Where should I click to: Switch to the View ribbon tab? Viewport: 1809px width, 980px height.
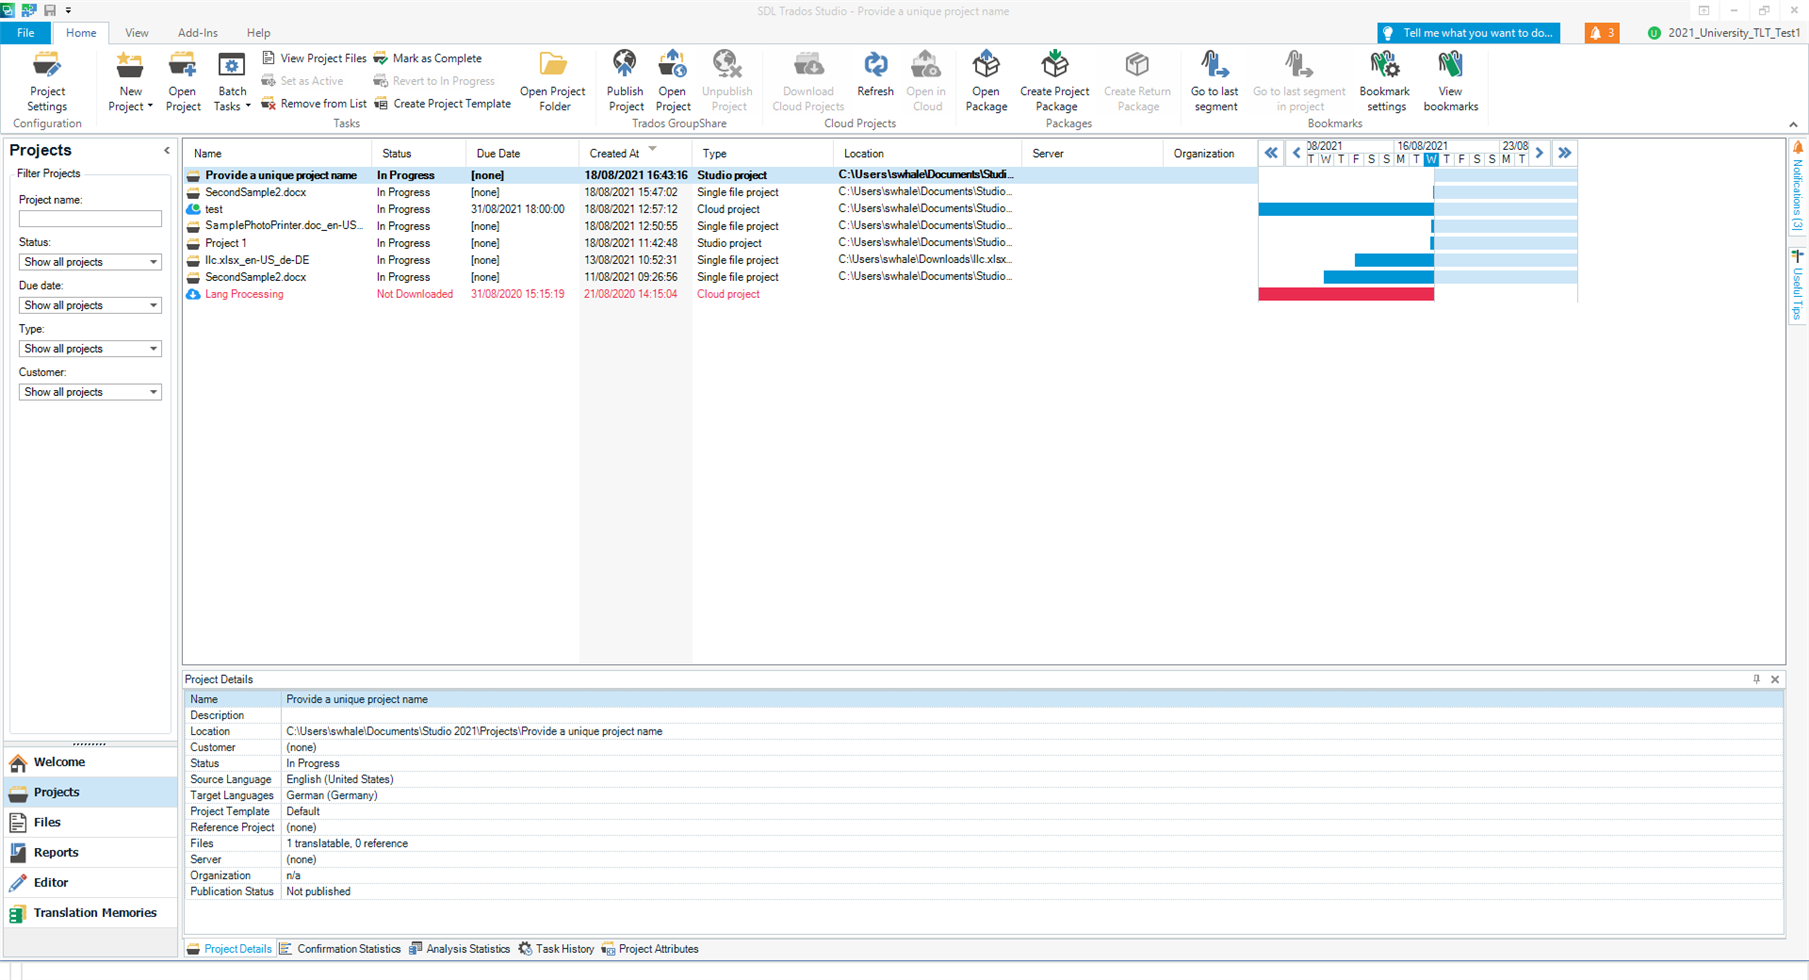pos(136,33)
